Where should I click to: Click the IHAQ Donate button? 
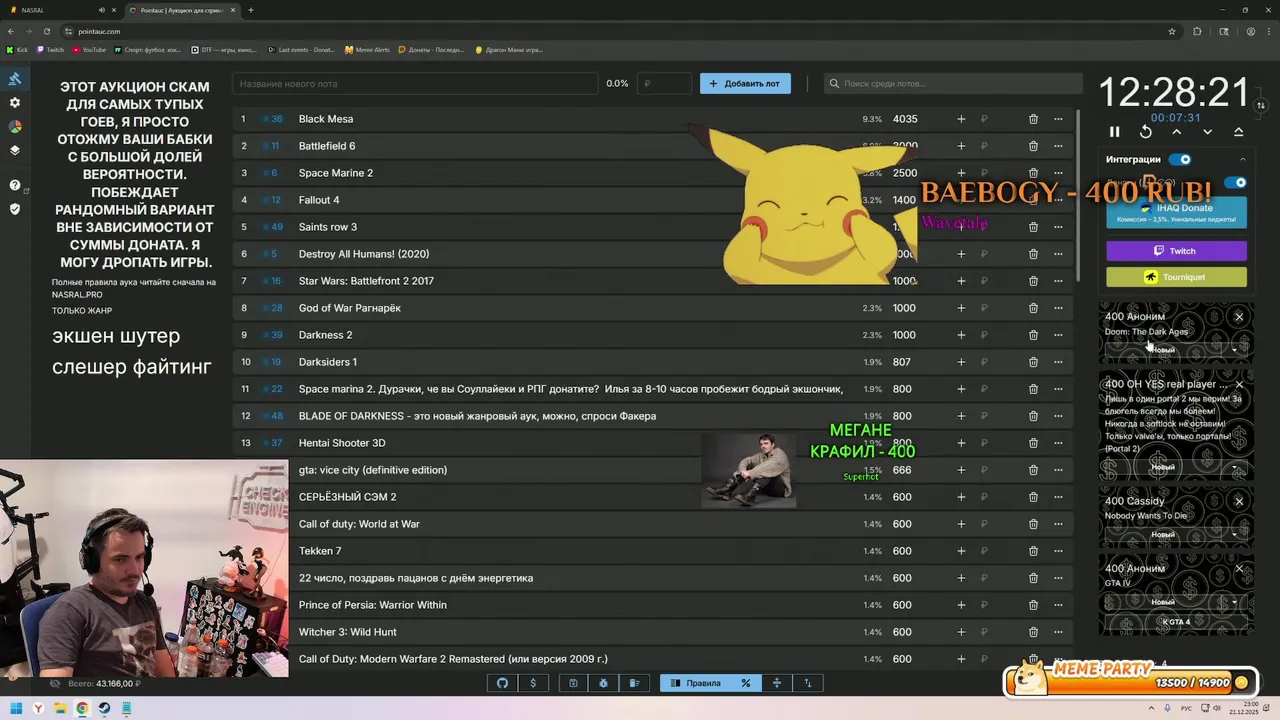click(1176, 212)
